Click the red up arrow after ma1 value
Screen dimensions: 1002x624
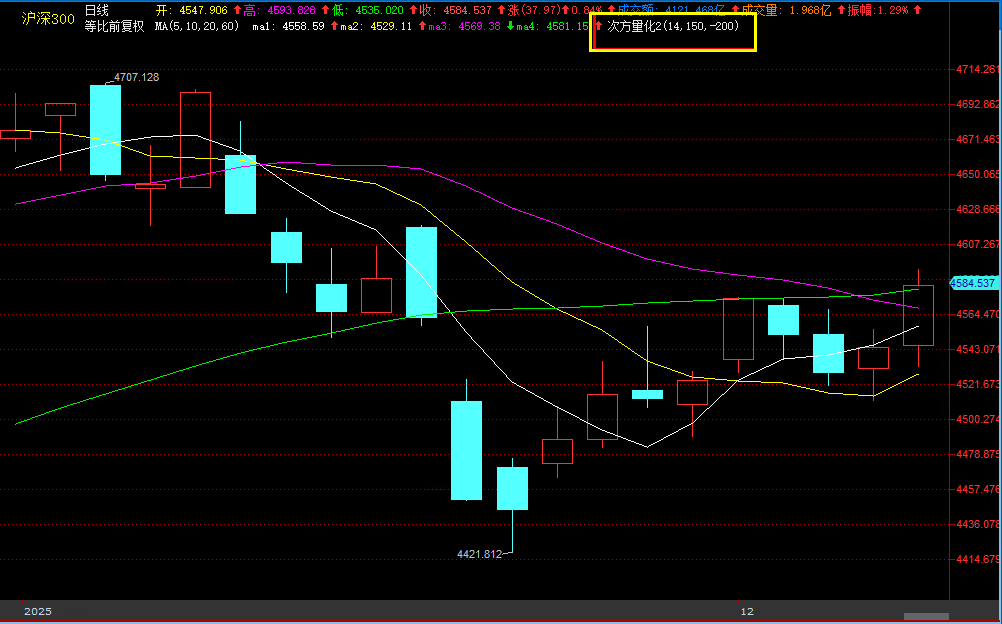pos(334,26)
